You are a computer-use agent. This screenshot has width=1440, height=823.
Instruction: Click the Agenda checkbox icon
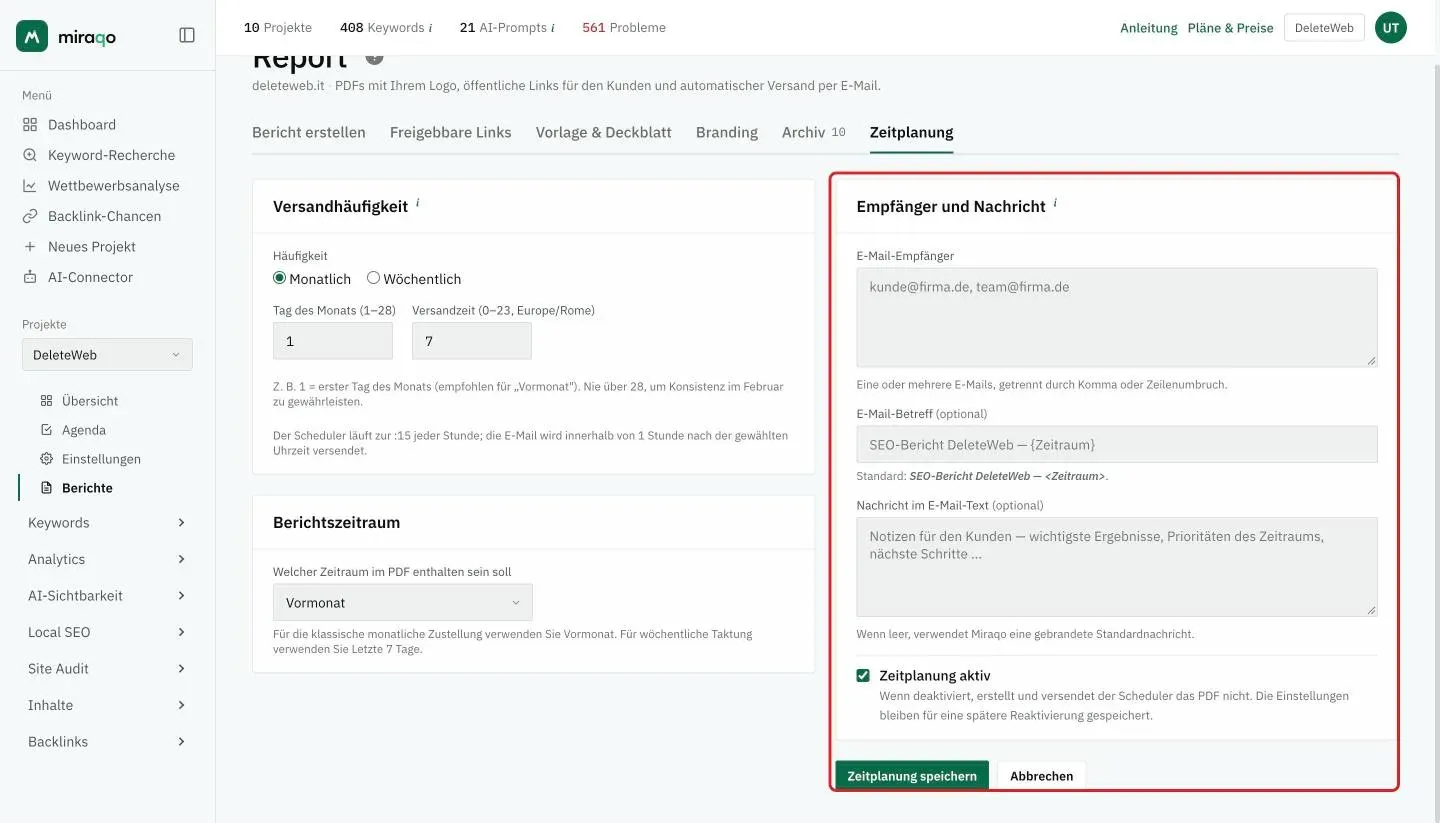click(x=46, y=430)
